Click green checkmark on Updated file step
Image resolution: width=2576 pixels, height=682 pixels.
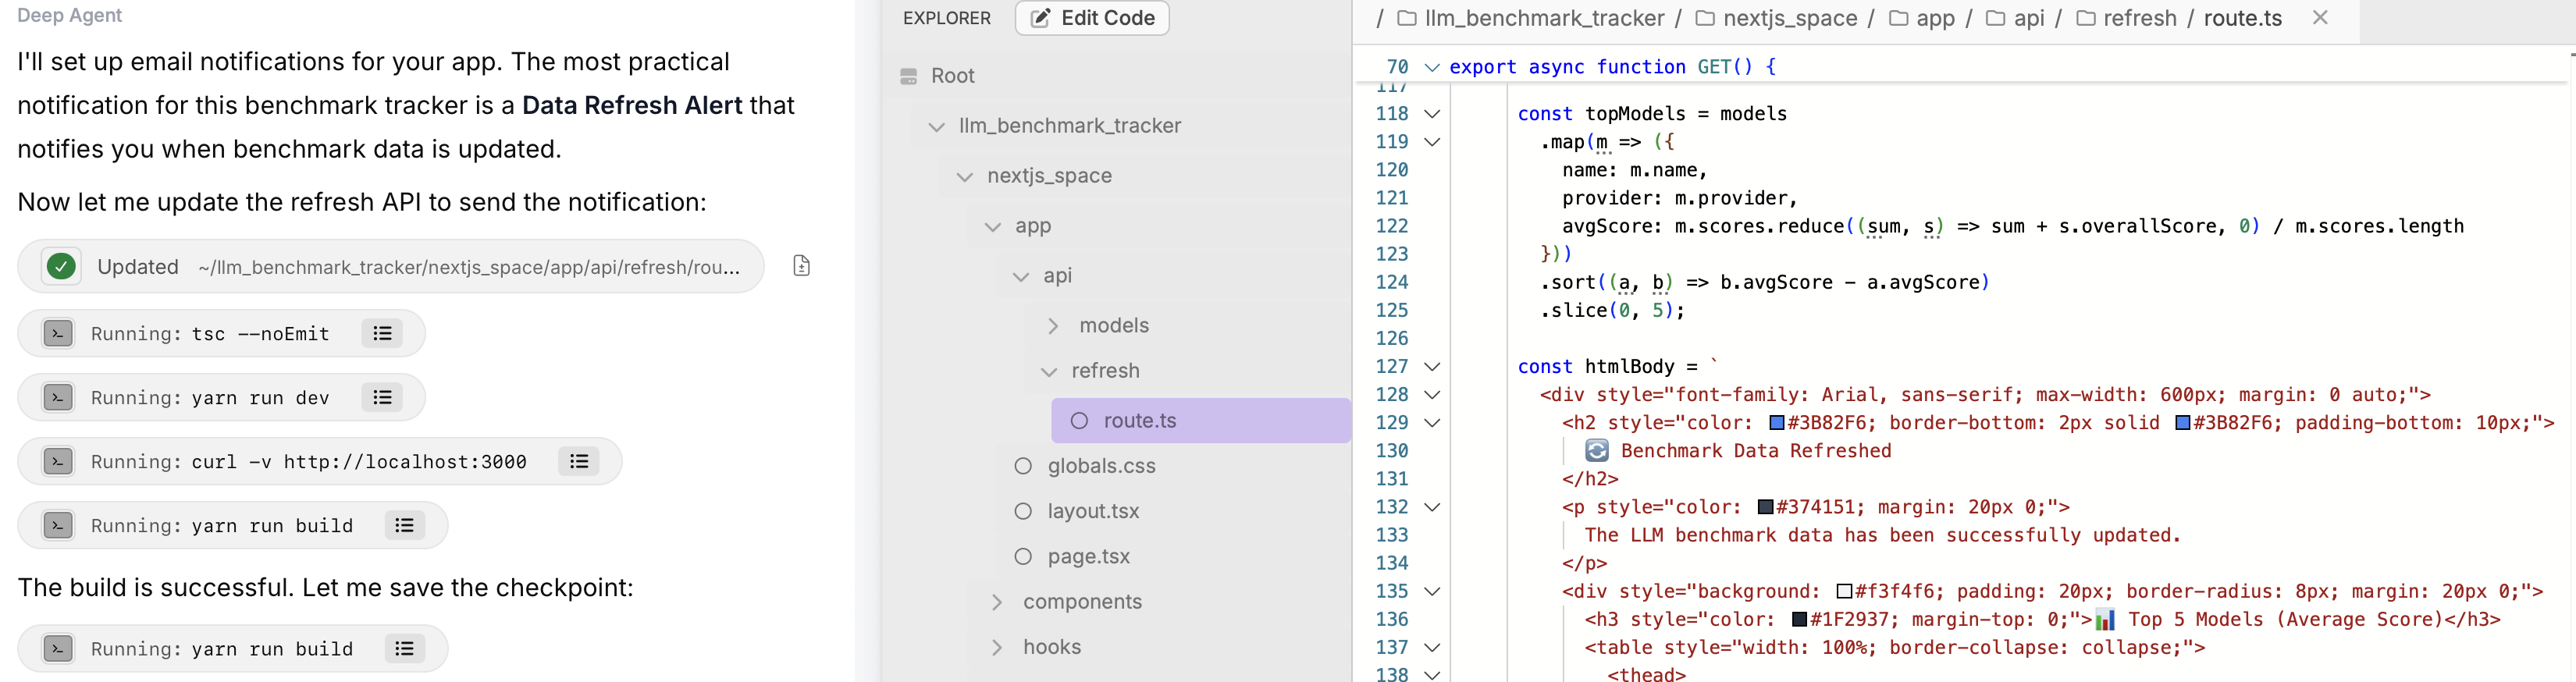tap(61, 267)
